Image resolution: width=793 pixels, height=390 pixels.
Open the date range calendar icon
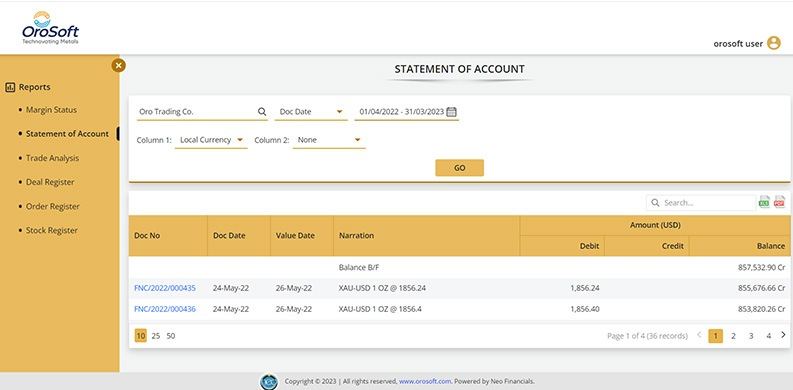pyautogui.click(x=452, y=112)
